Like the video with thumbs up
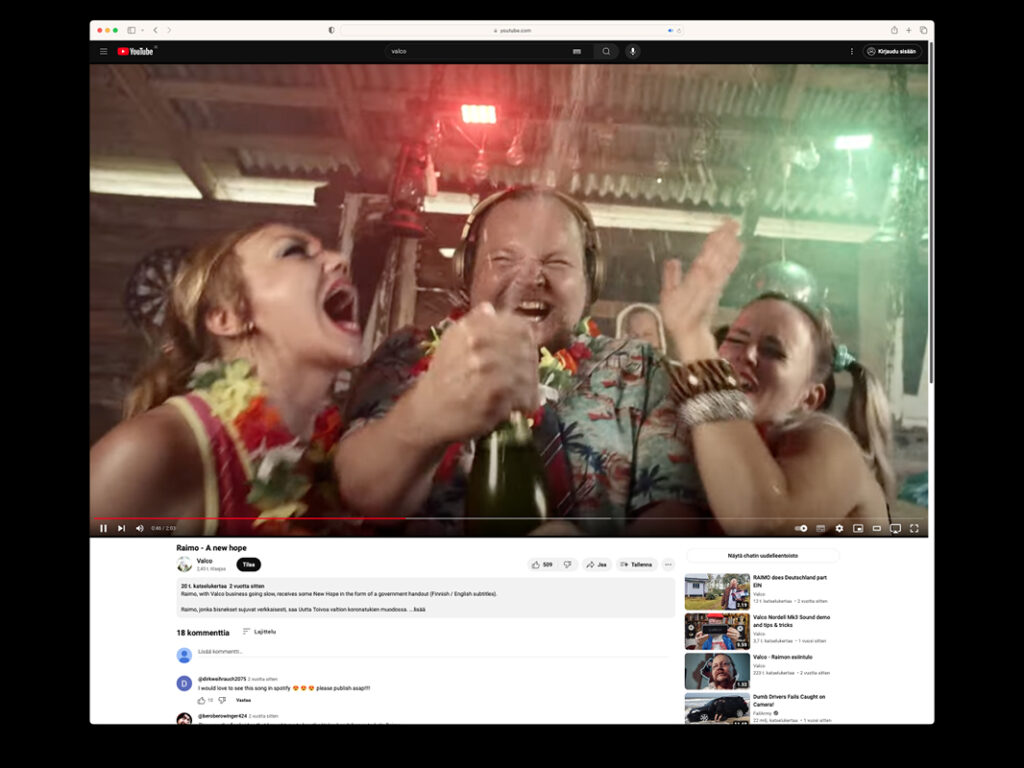The image size is (1024, 768). point(543,564)
